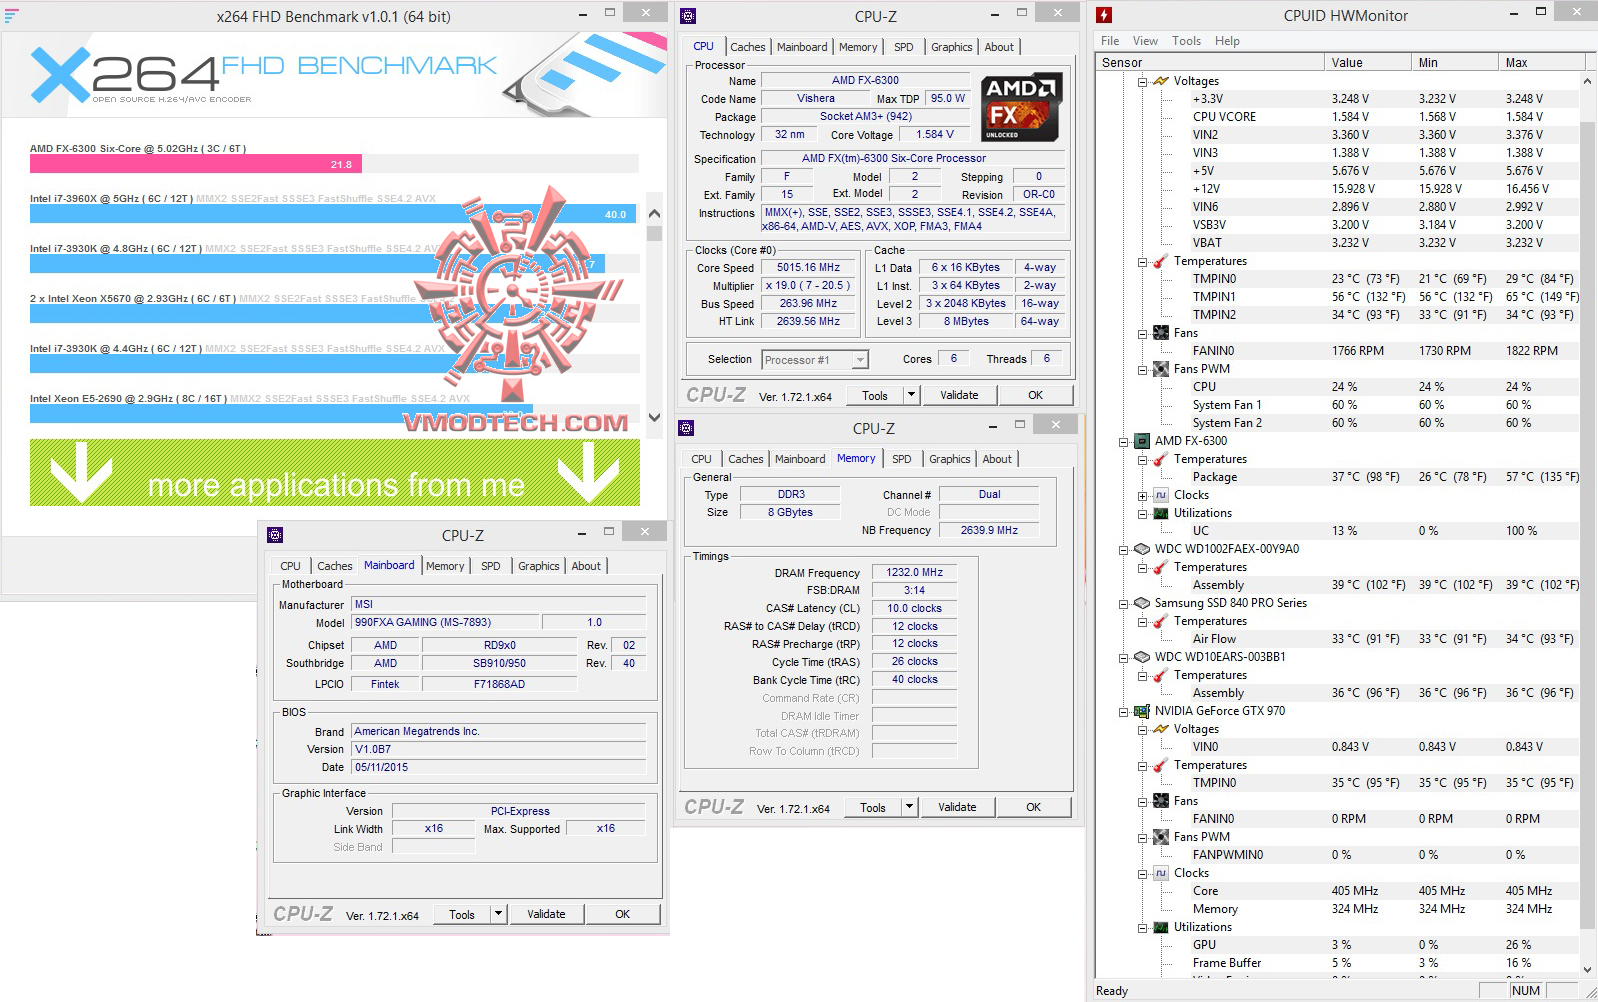
Task: Click Validate in the CPU-Z window showing CPU tab
Action: [x=959, y=395]
